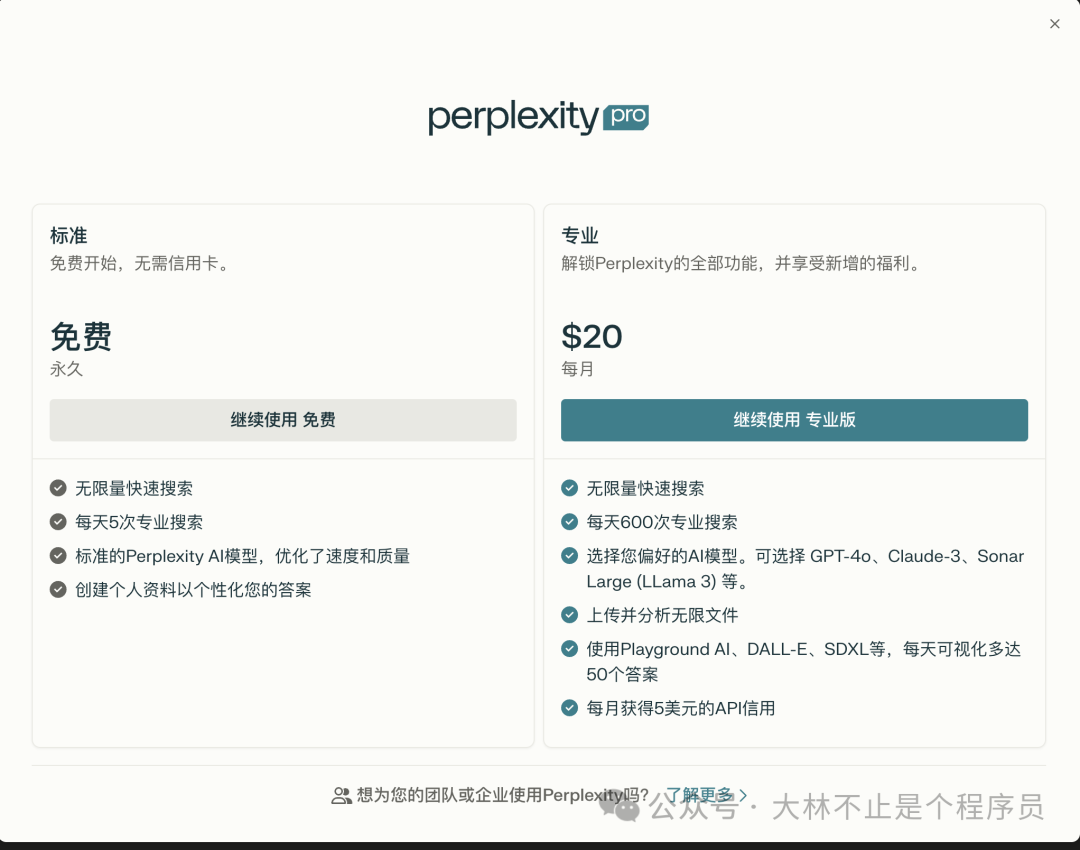Screen dimensions: 1080x850
Task: Click 标准的Perplexity AI模型 feature text
Action: 242,556
